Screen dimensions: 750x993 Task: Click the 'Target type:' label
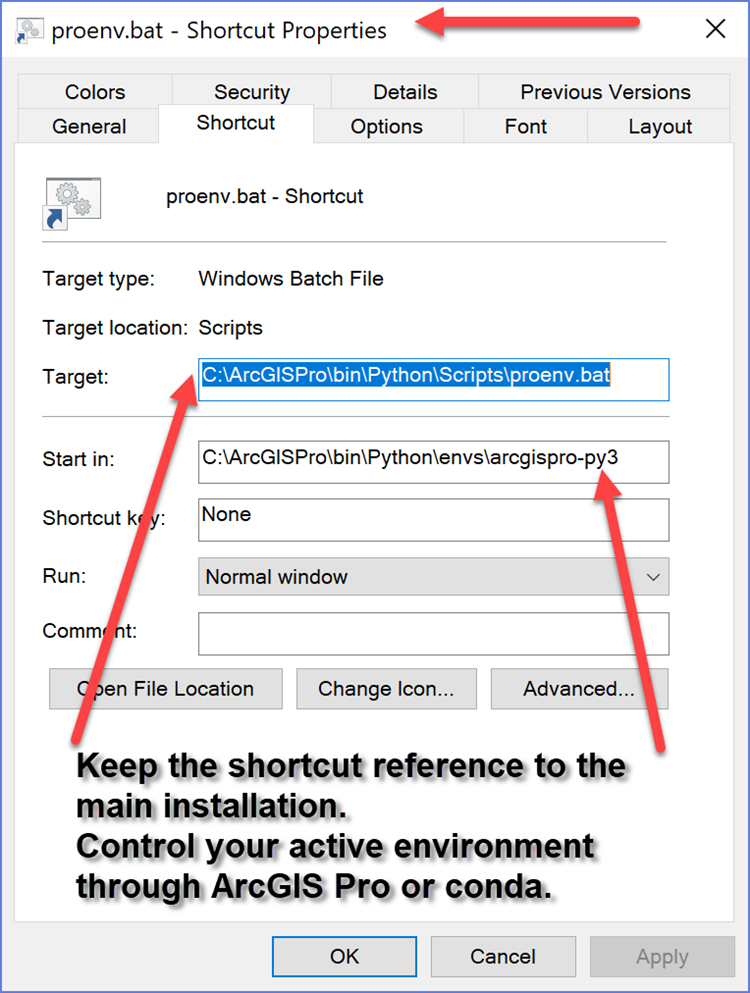pyautogui.click(x=98, y=279)
